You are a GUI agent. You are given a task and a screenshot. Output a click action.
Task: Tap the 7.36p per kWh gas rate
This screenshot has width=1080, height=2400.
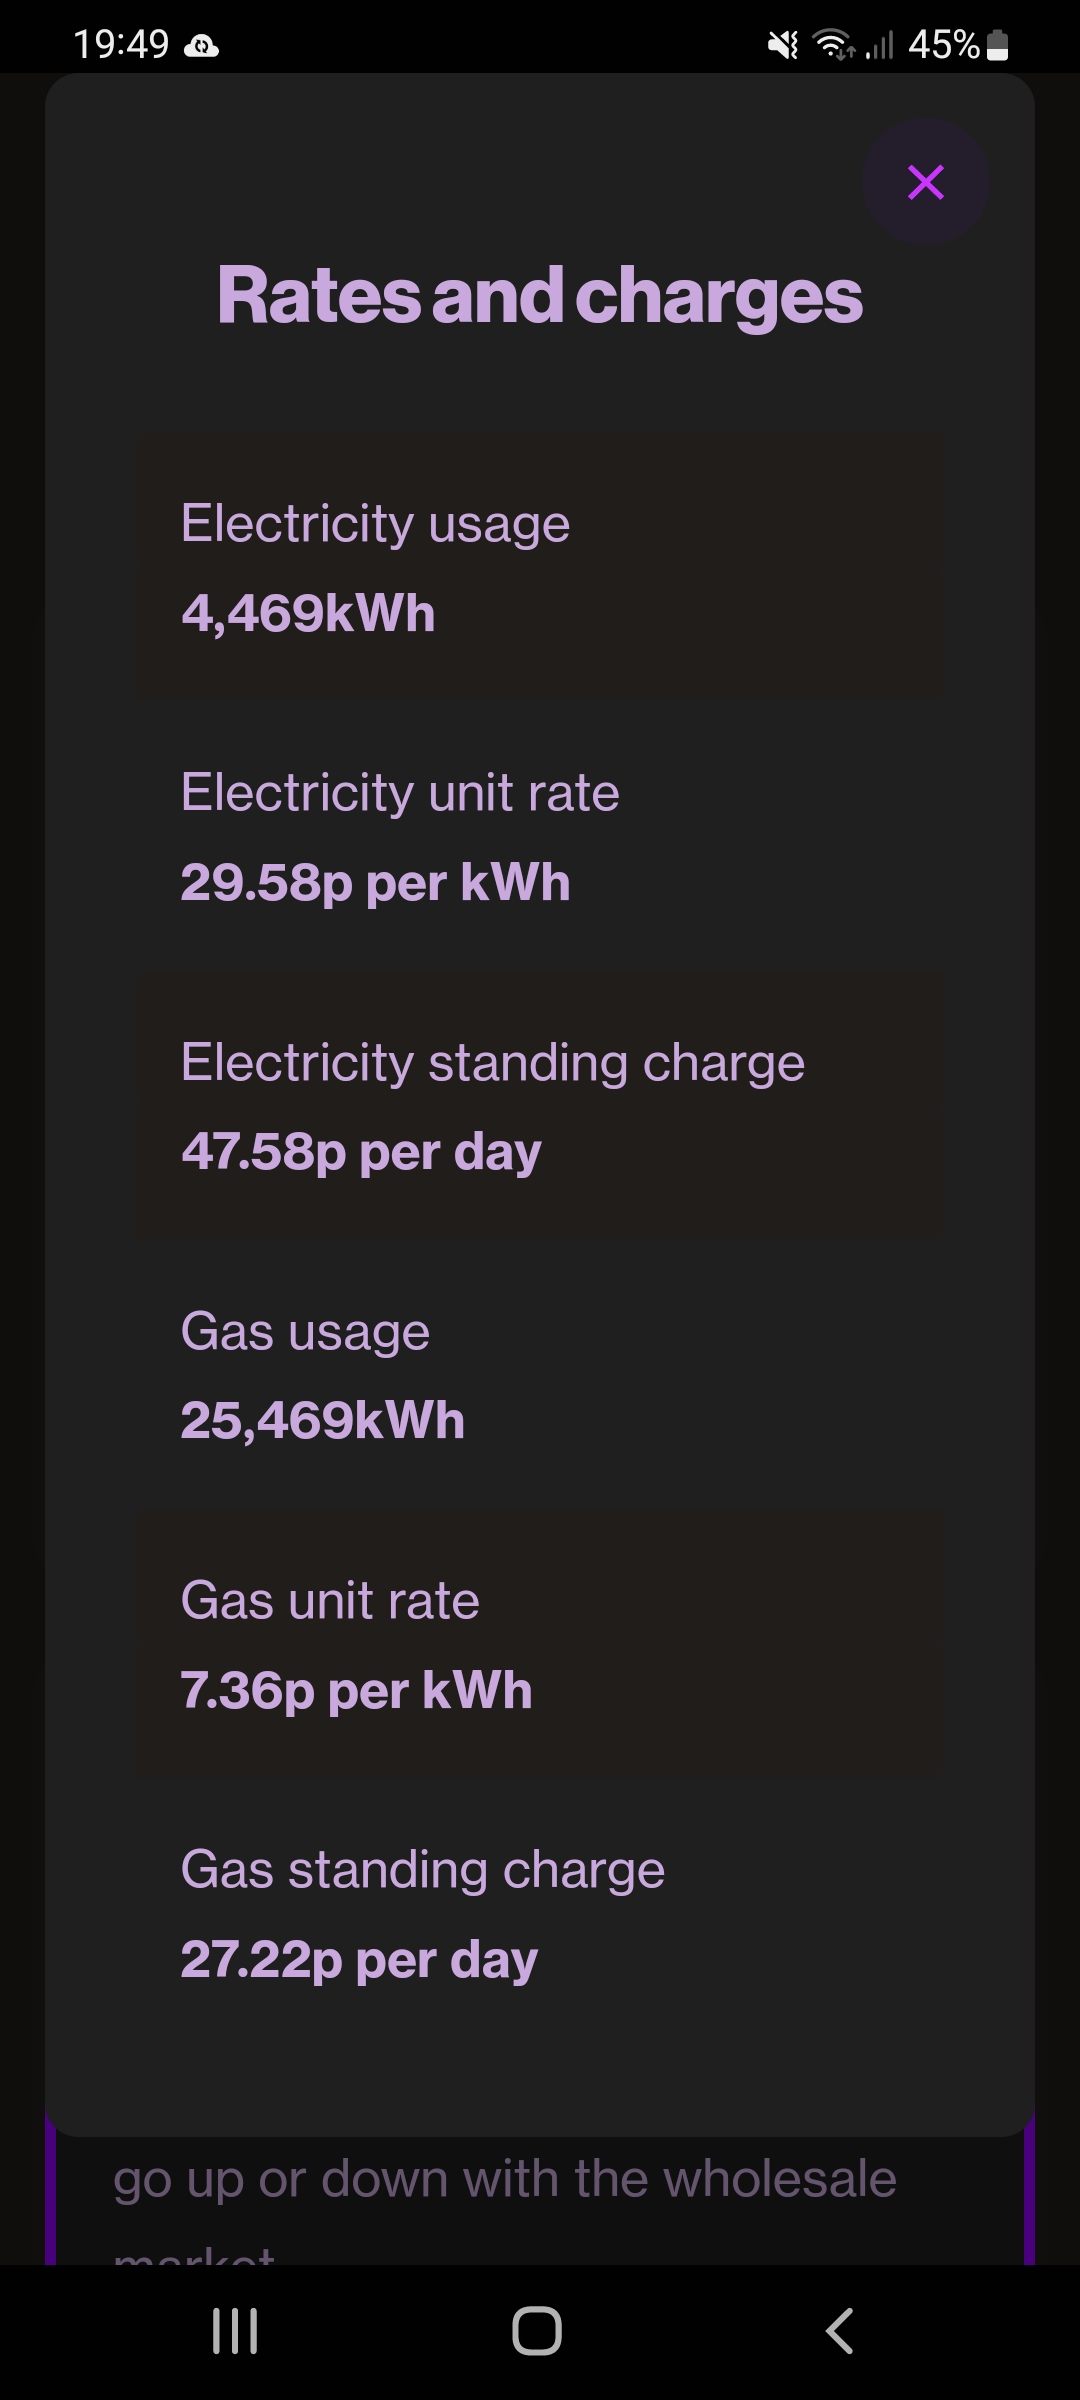(356, 1690)
